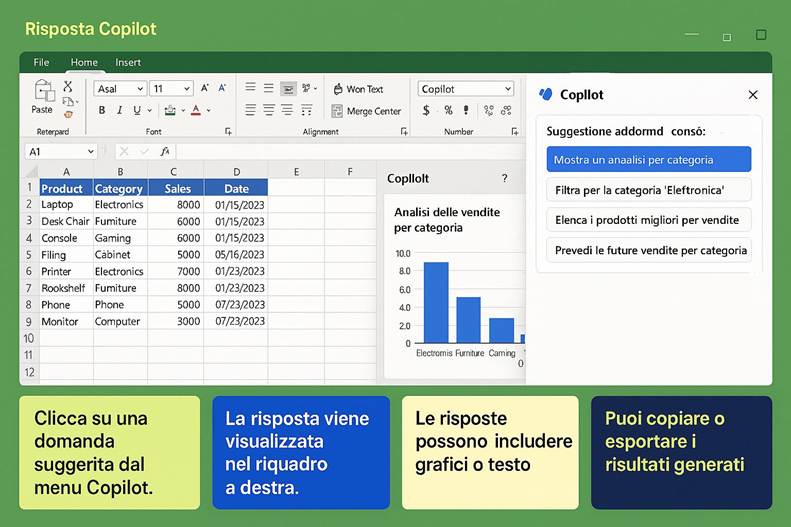Click the Furniture bar in chart
Image resolution: width=791 pixels, height=527 pixels.
pyautogui.click(x=468, y=320)
